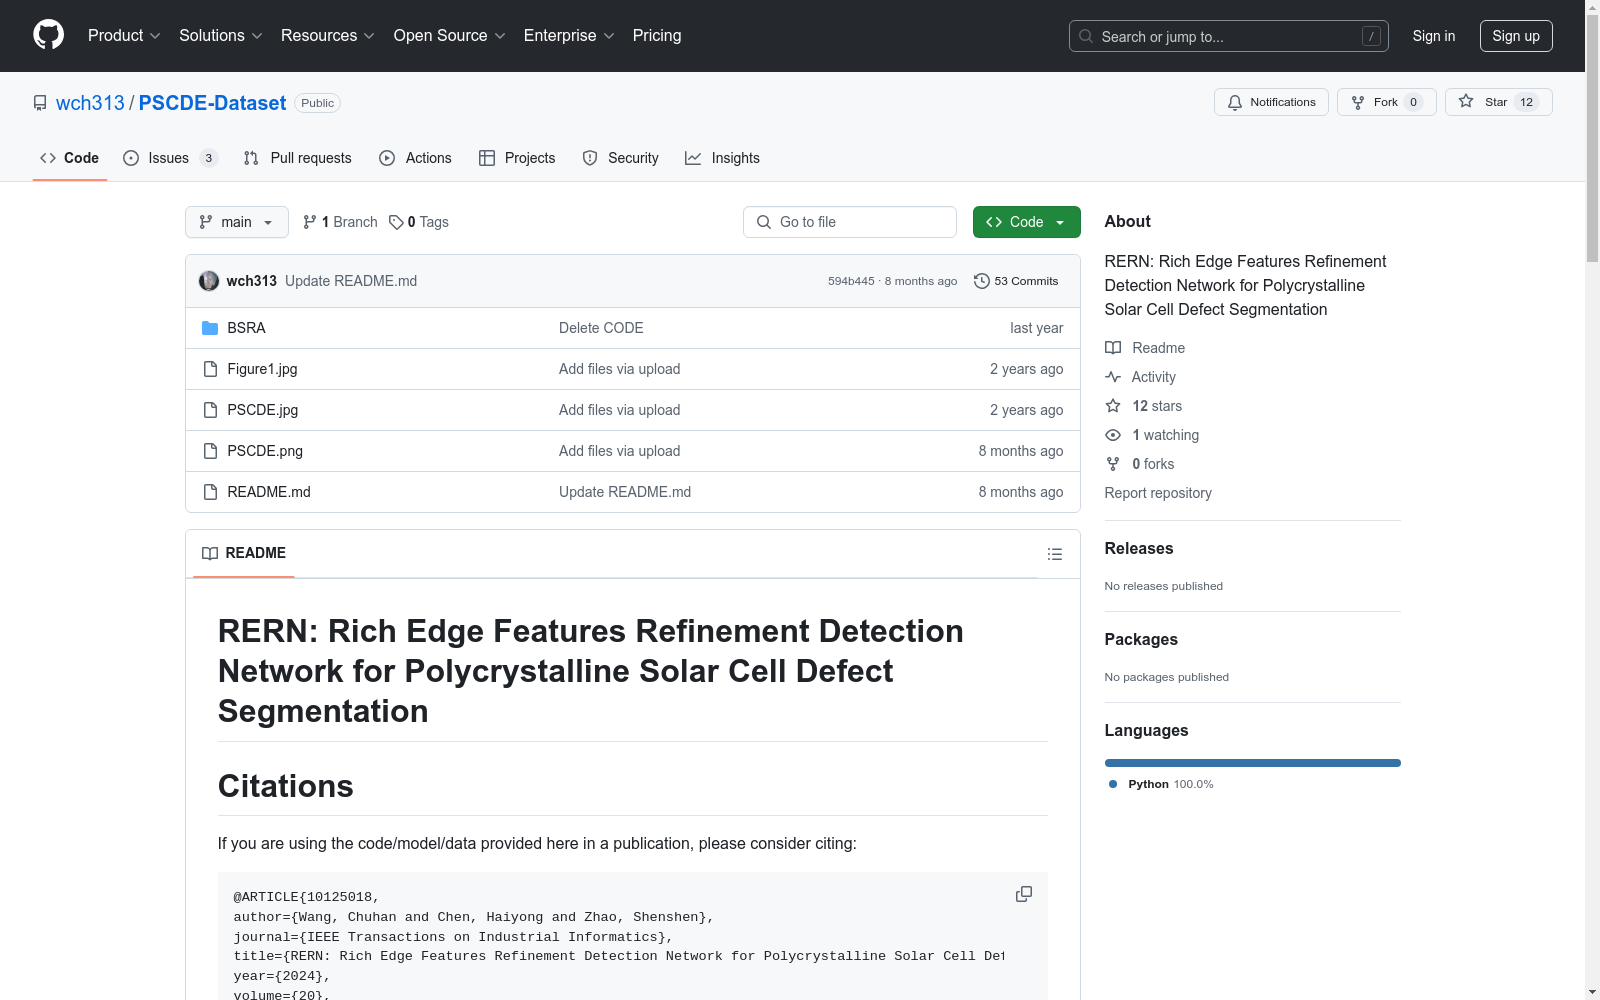Open the Projects tab
1600x1000 pixels.
(x=517, y=158)
